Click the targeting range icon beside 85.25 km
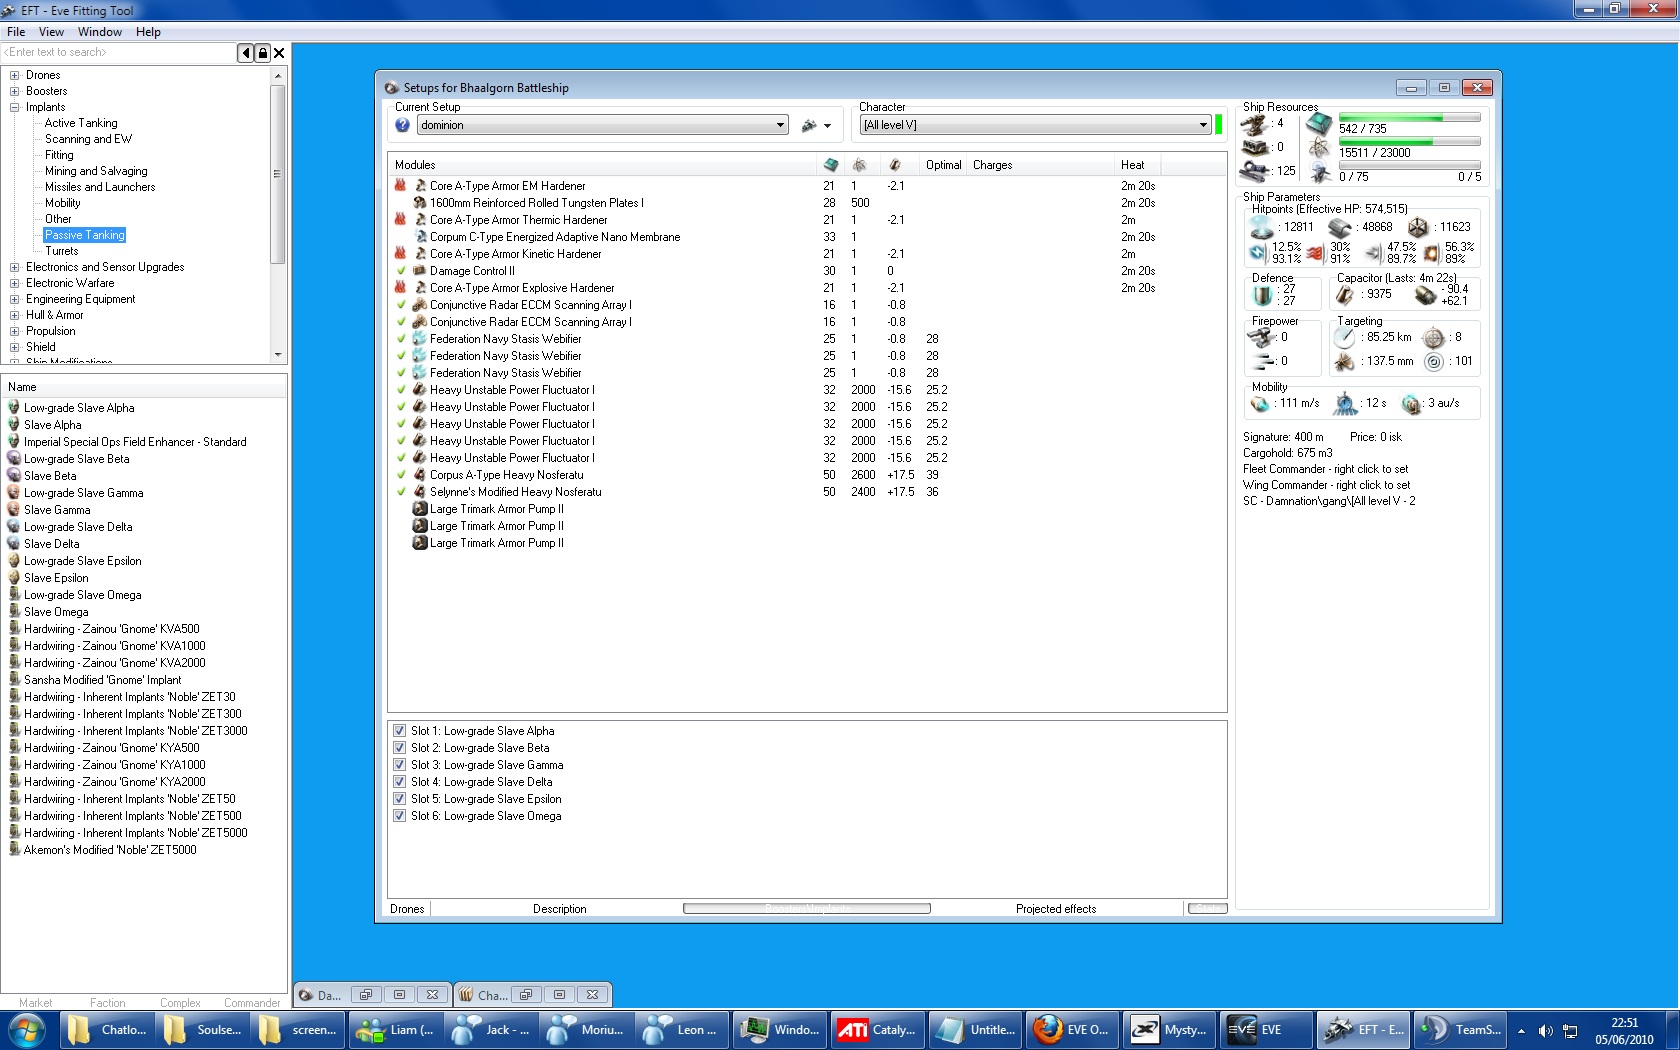1680x1050 pixels. click(x=1344, y=338)
